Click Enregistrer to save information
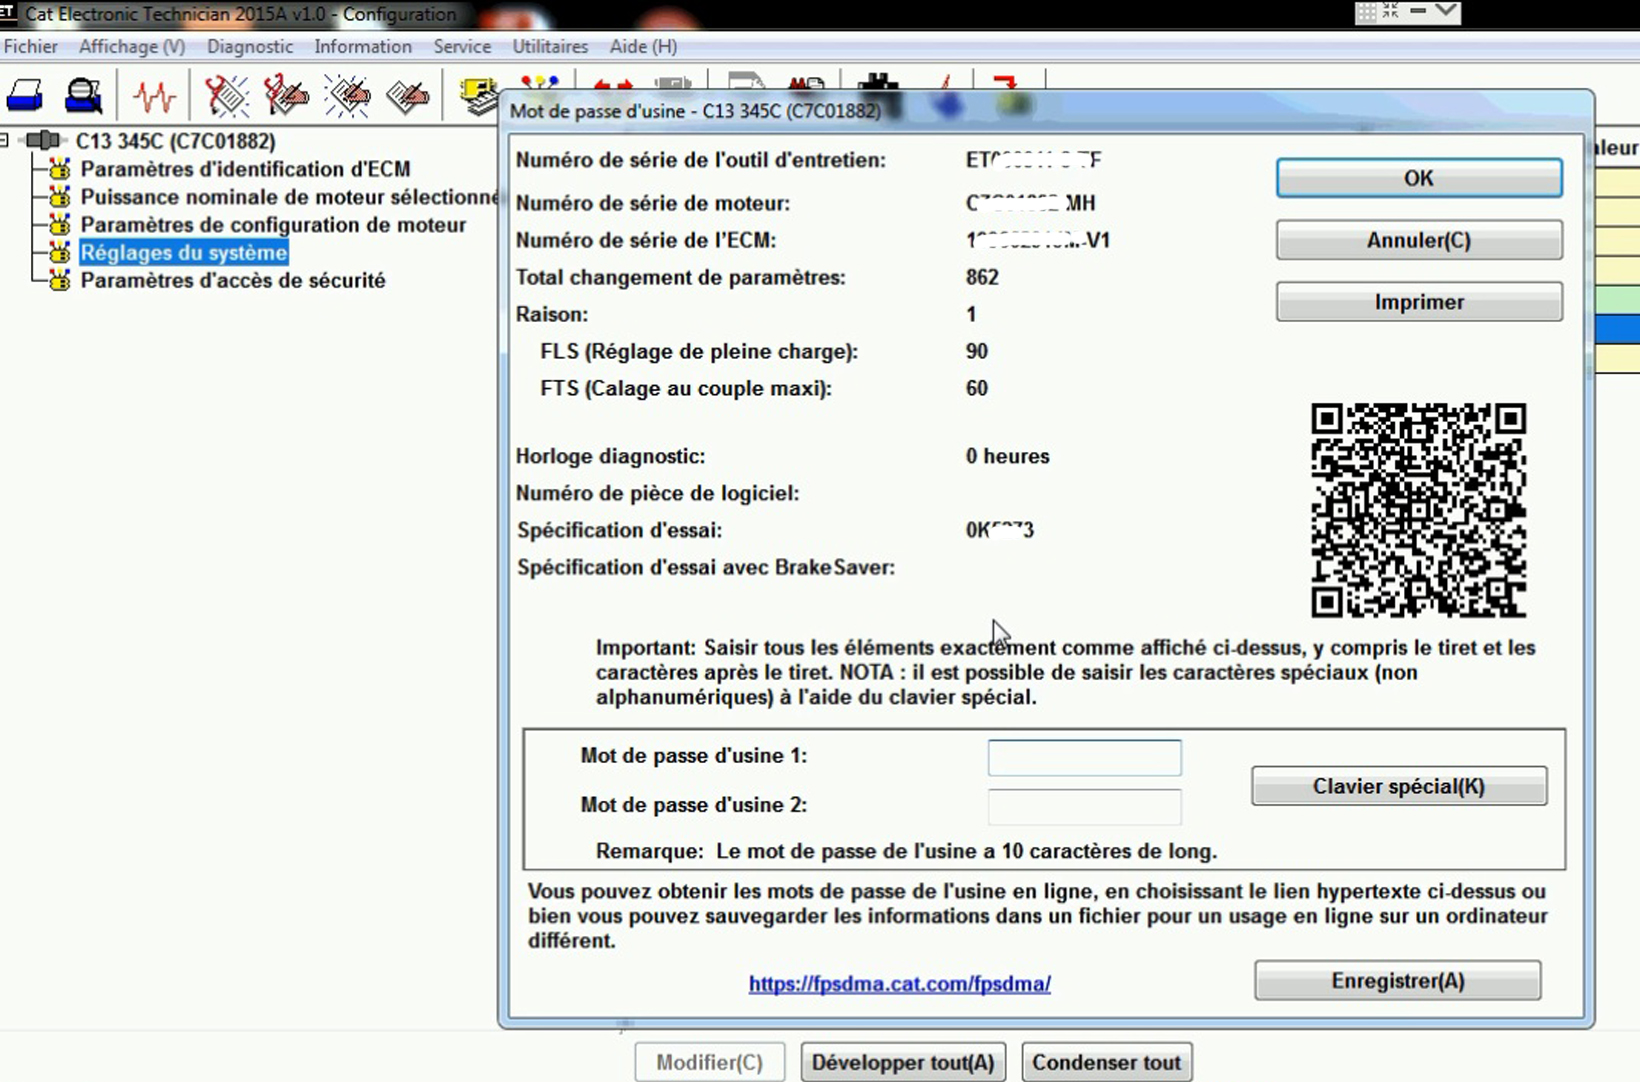The height and width of the screenshot is (1082, 1640). pyautogui.click(x=1397, y=981)
